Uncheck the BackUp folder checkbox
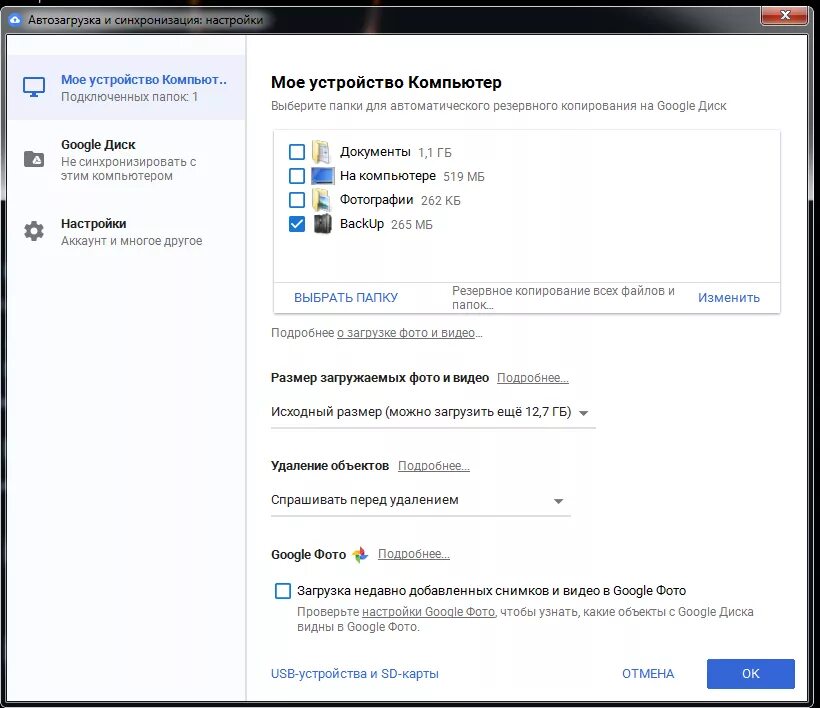Image resolution: width=820 pixels, height=708 pixels. pyautogui.click(x=297, y=224)
